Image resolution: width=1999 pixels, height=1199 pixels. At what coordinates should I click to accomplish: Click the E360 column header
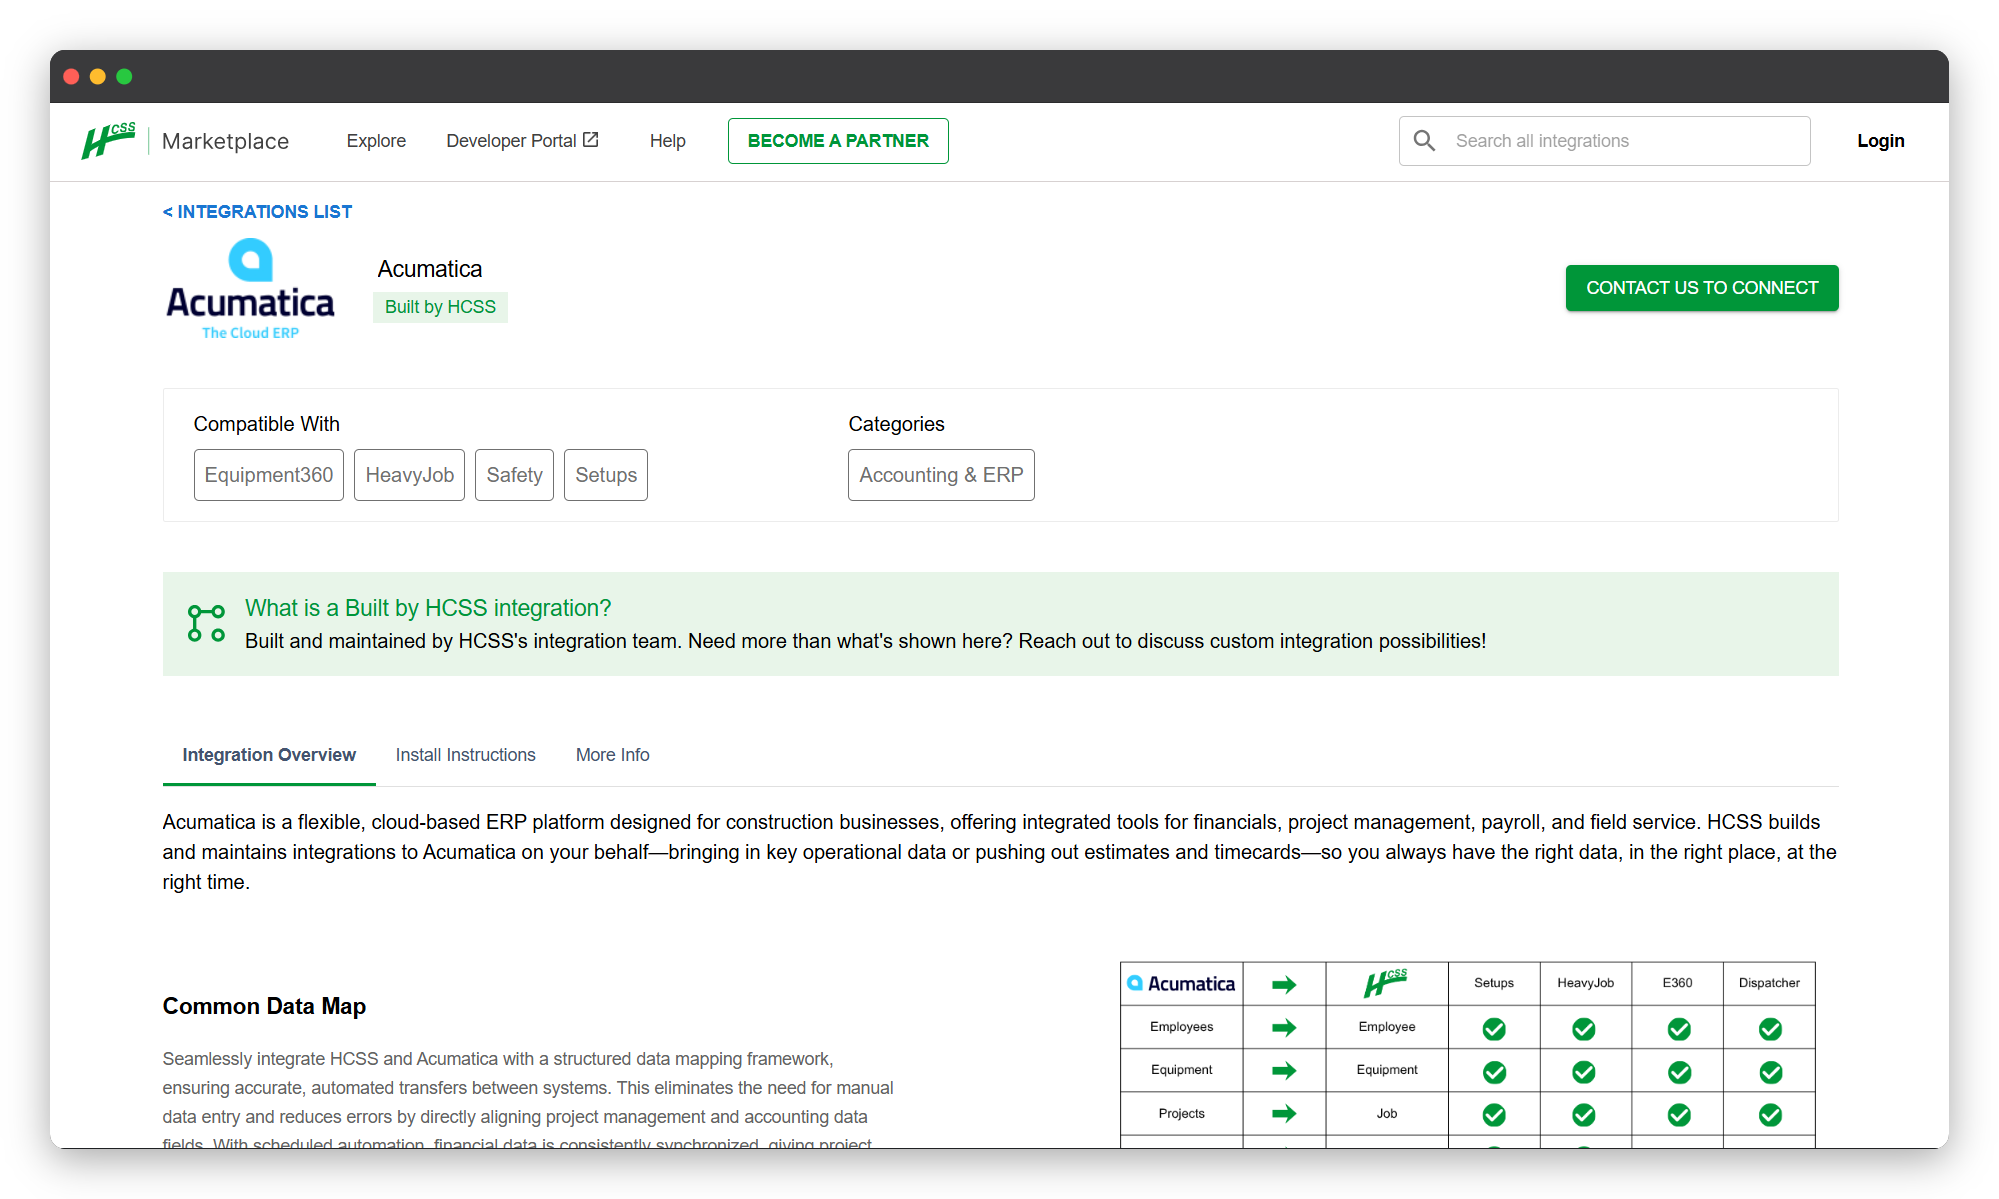[1677, 983]
